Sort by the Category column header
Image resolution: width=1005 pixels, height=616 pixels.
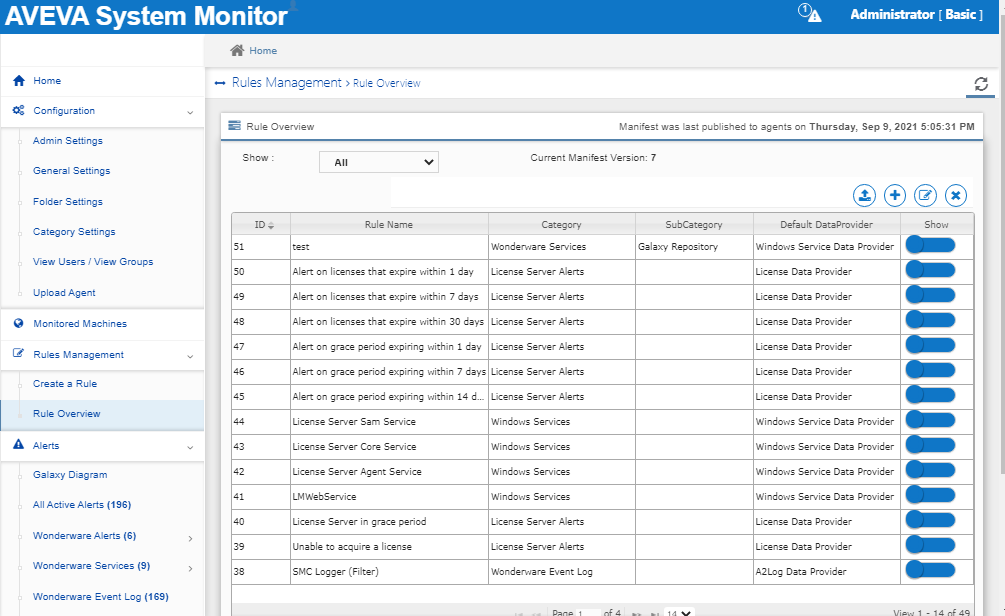[x=561, y=224]
